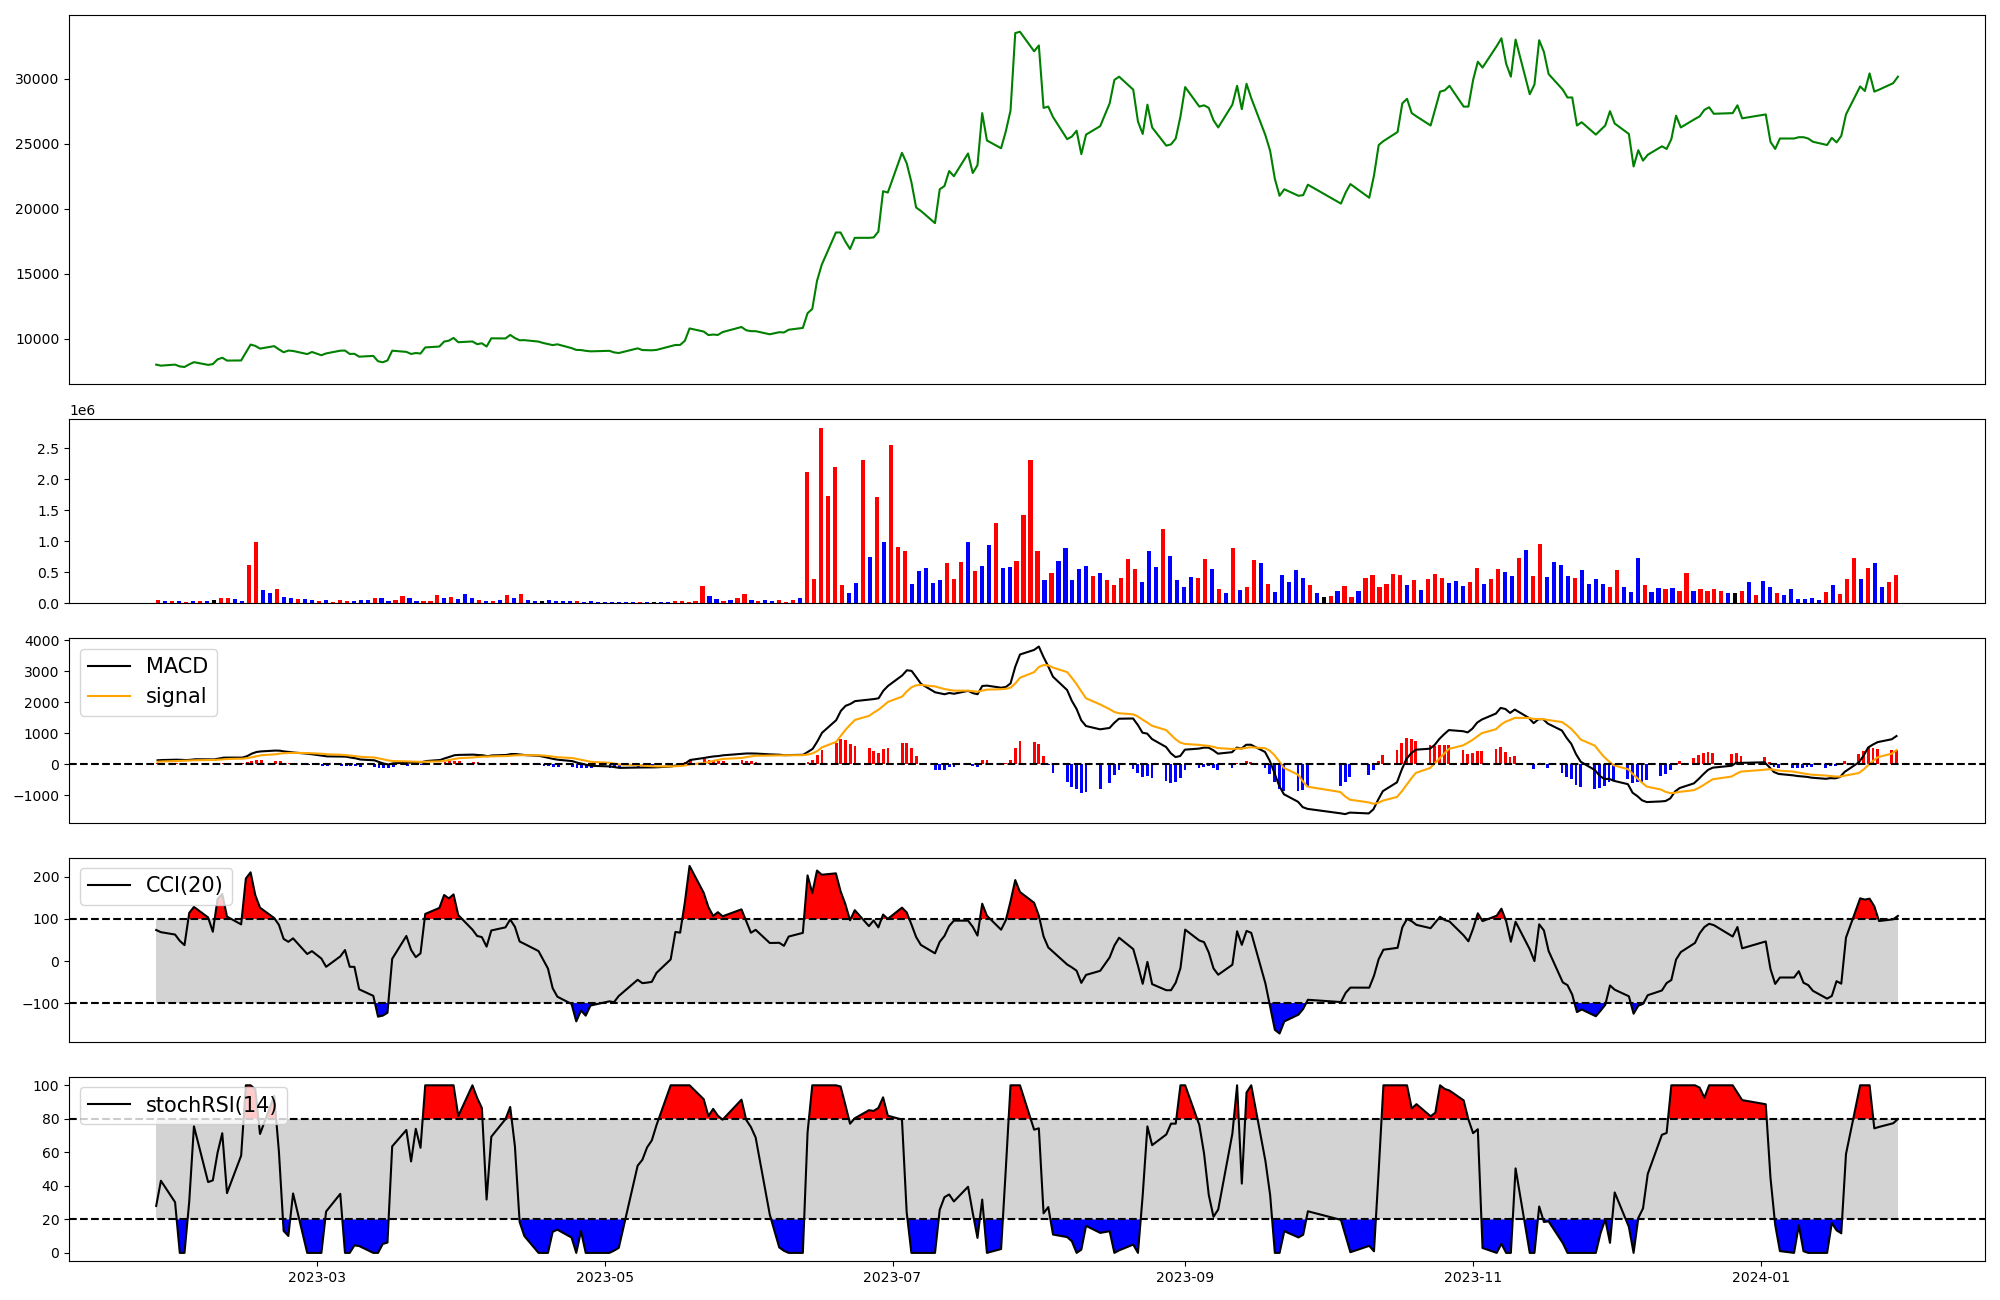The image size is (2000, 1300).
Task: Click the 2023-09 x-axis date label
Action: coord(1185,1277)
